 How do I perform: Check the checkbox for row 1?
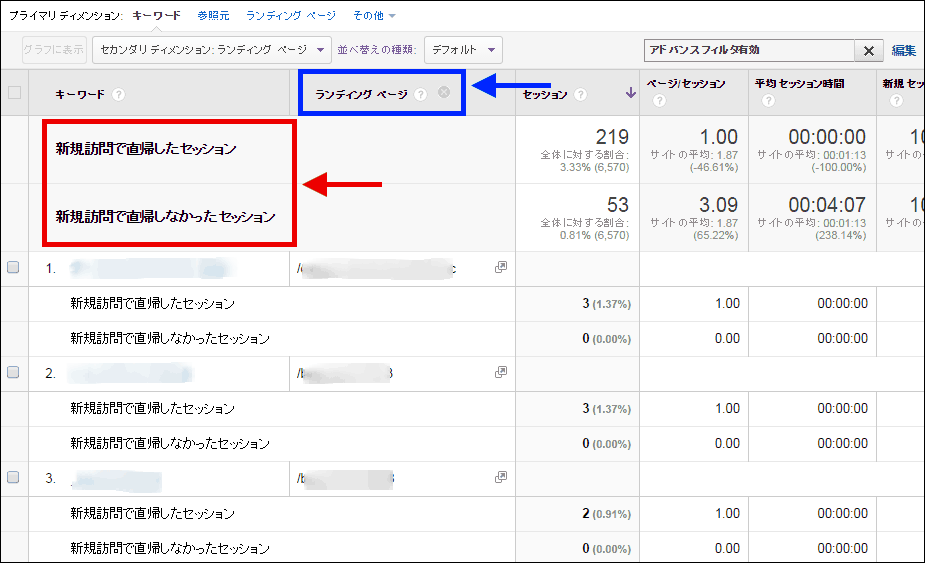coord(14,268)
